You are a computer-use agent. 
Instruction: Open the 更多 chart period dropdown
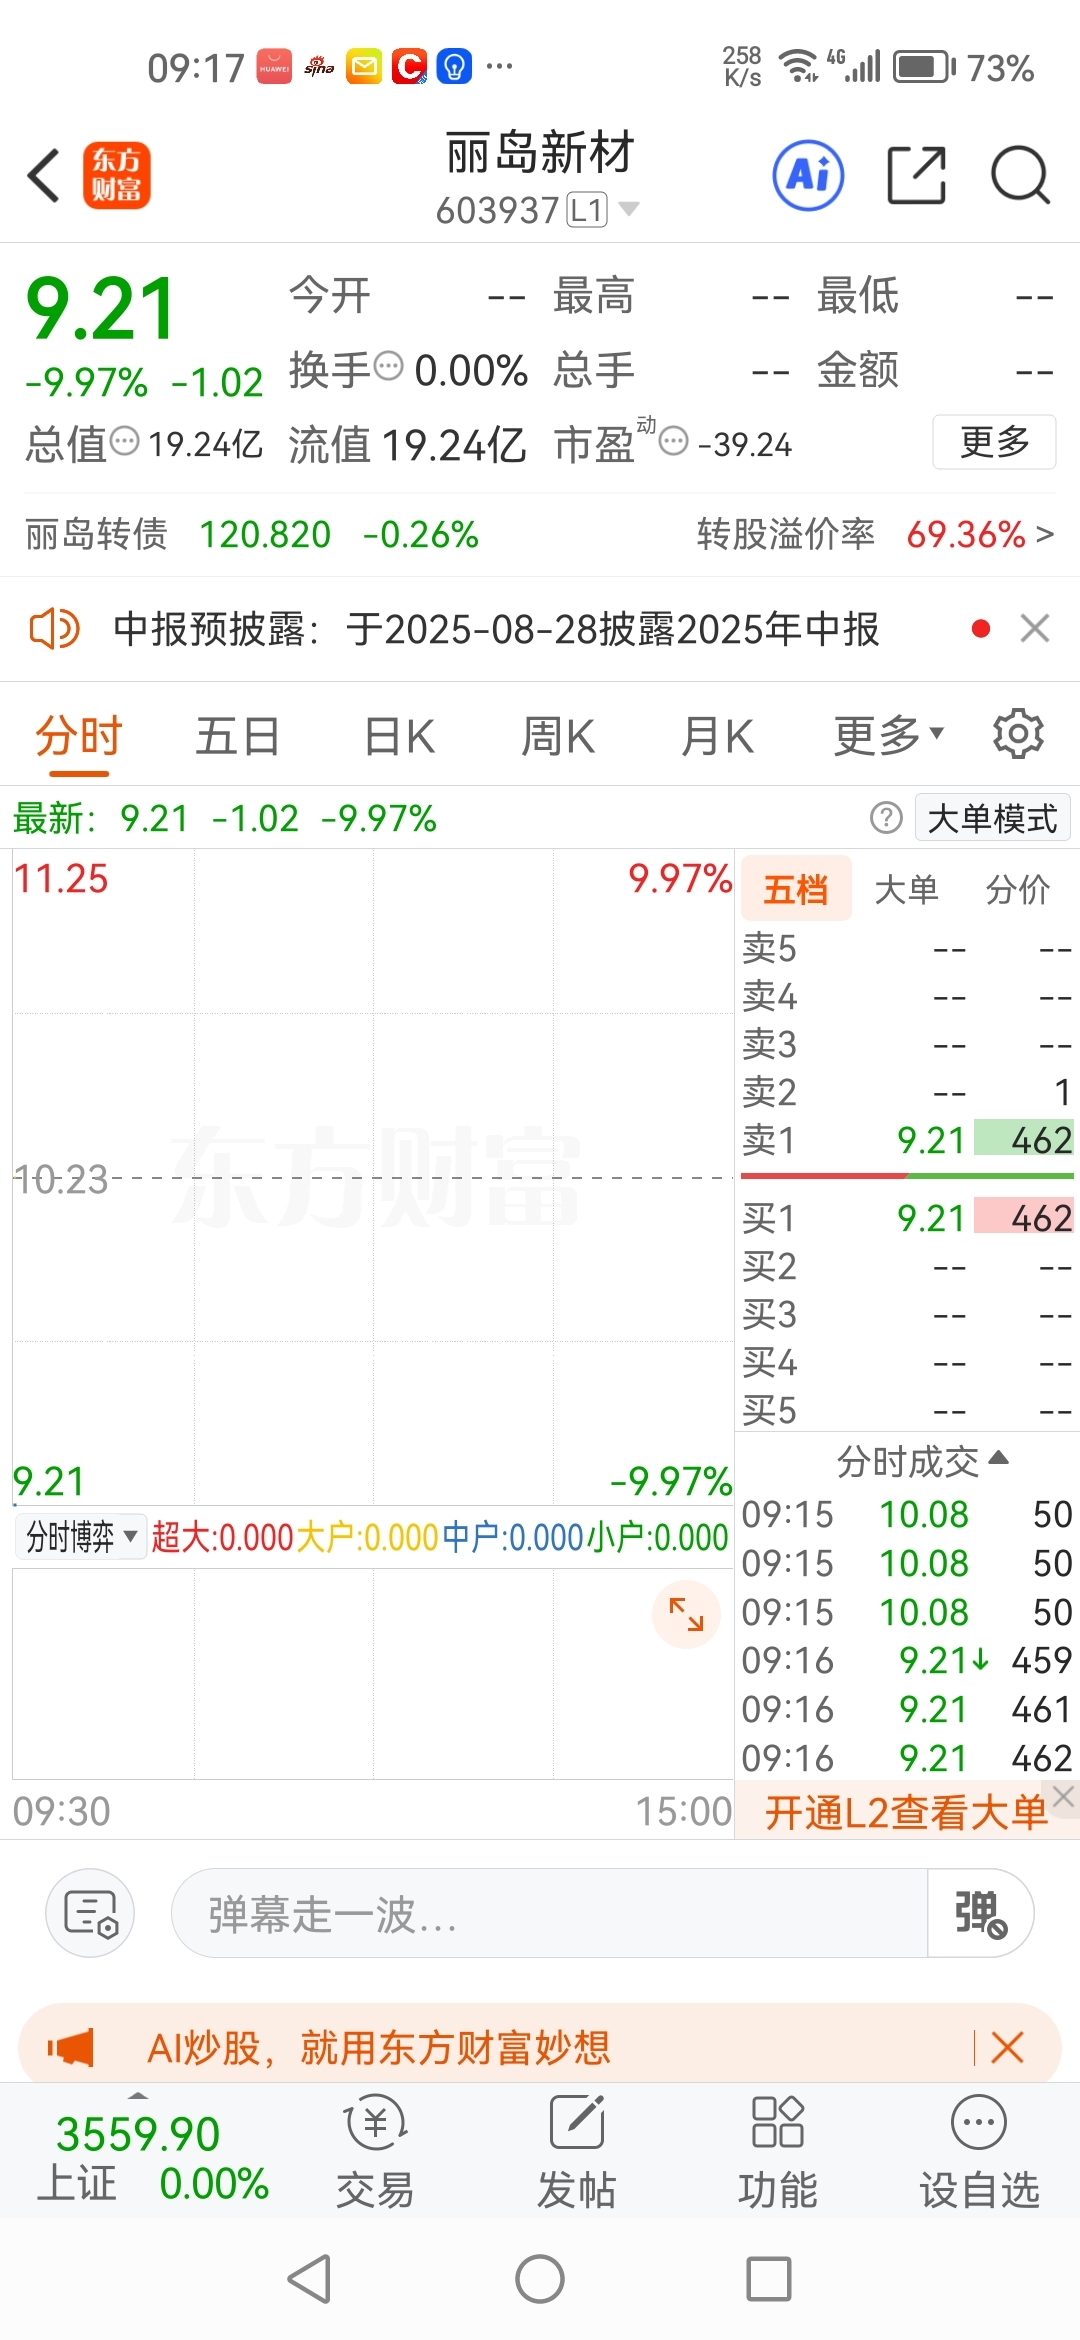point(889,736)
